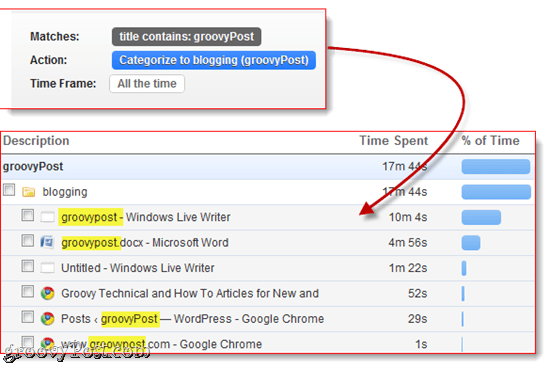Tick checkbox for groovypost - Windows Live Writer
The height and width of the screenshot is (368, 550).
[x=28, y=215]
